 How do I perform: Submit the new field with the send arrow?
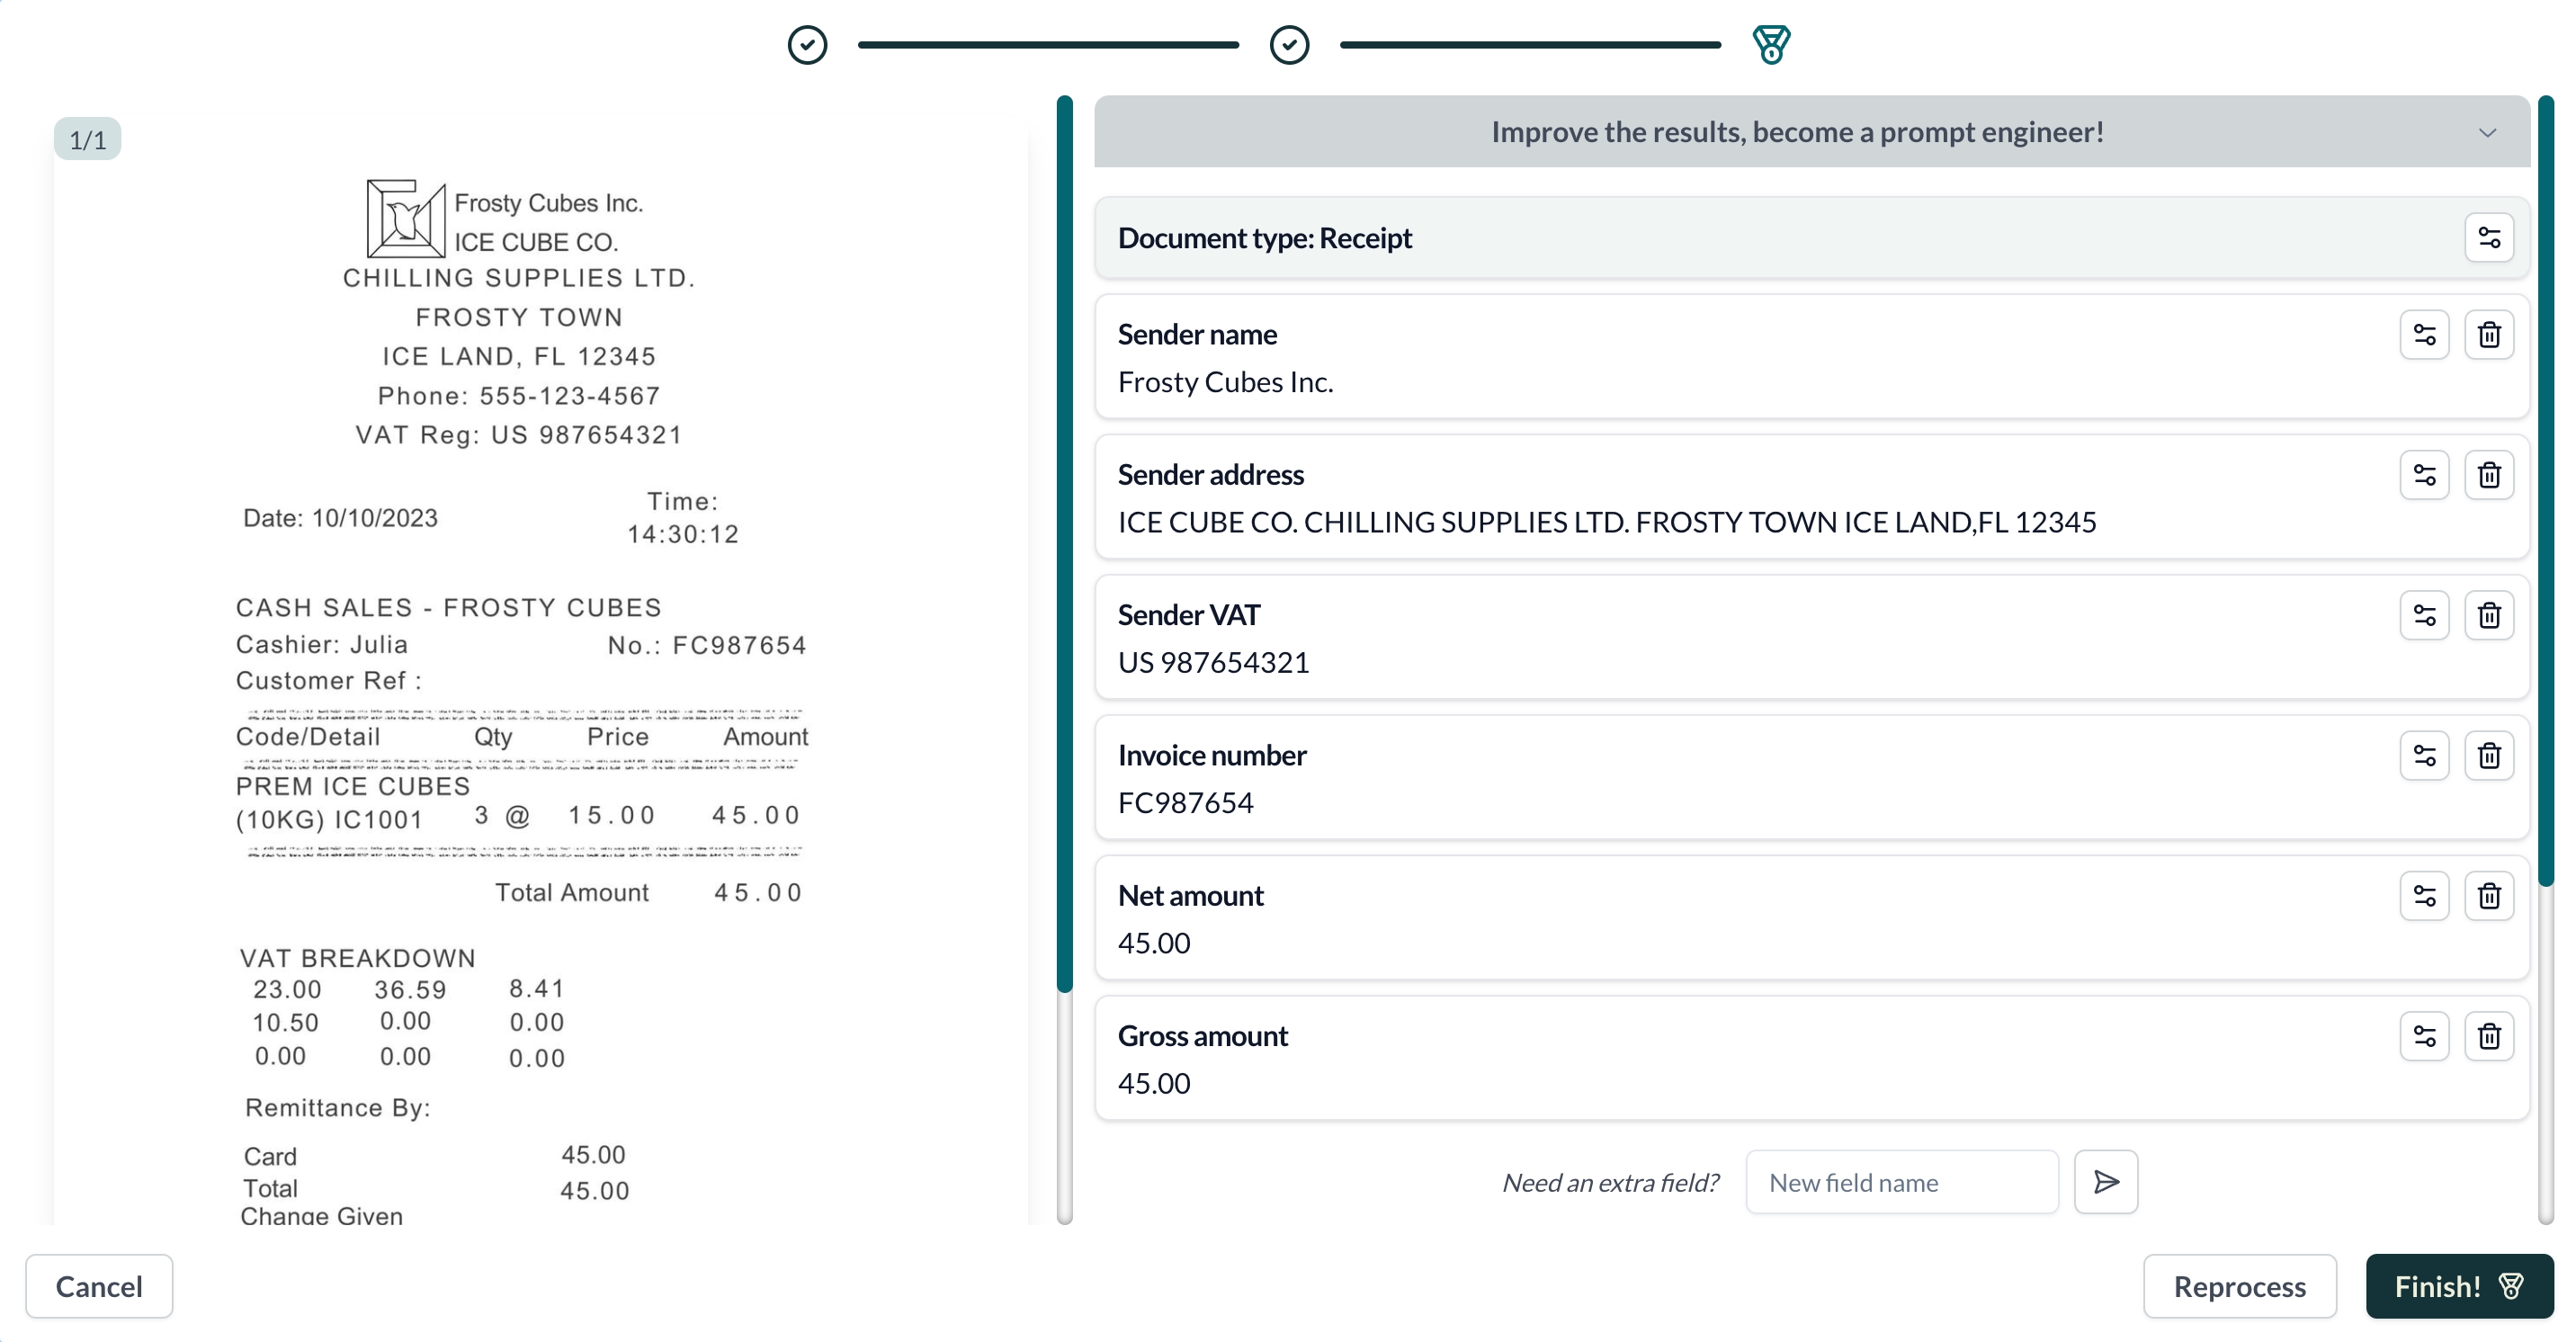(2106, 1181)
